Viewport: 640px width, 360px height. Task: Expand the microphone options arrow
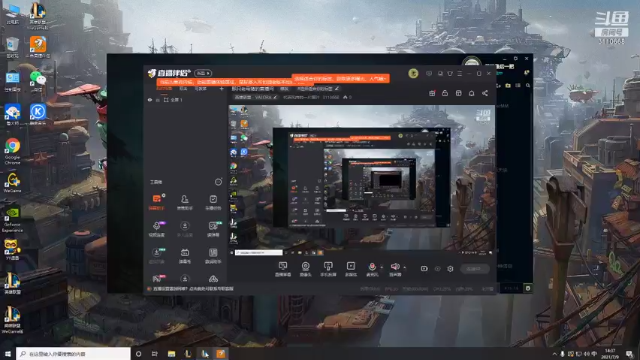[x=382, y=267]
